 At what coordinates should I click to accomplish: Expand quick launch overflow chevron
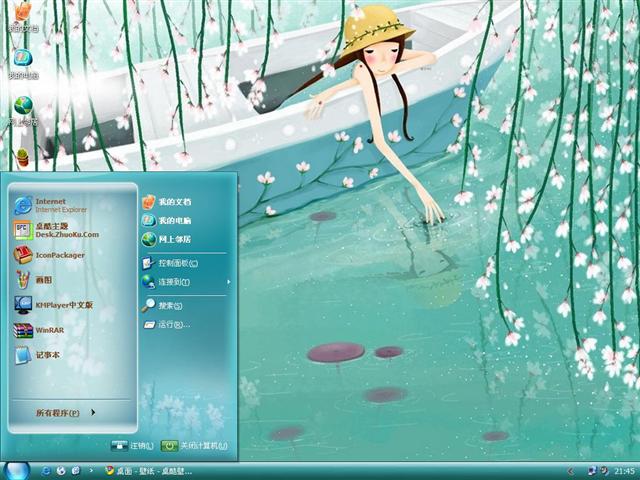click(x=91, y=471)
